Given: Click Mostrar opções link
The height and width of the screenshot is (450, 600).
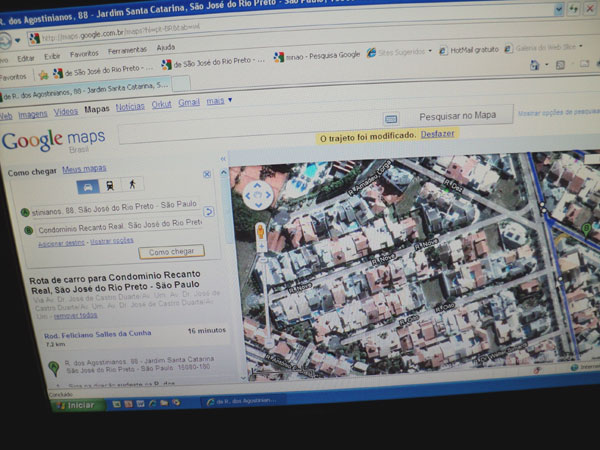Looking at the screenshot, I should click(x=112, y=241).
